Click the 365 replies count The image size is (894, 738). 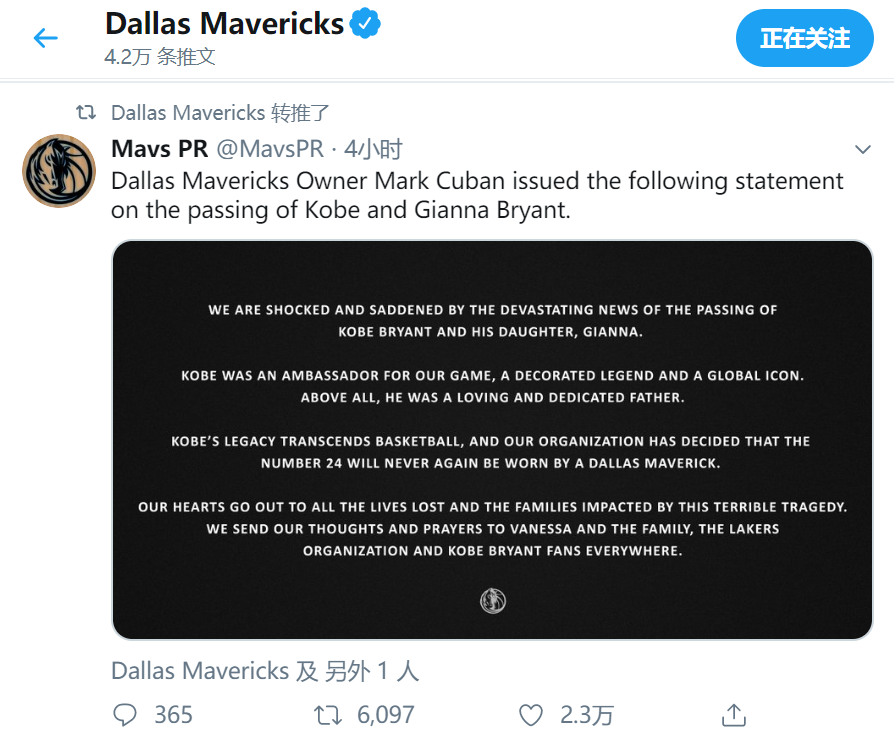tap(173, 715)
